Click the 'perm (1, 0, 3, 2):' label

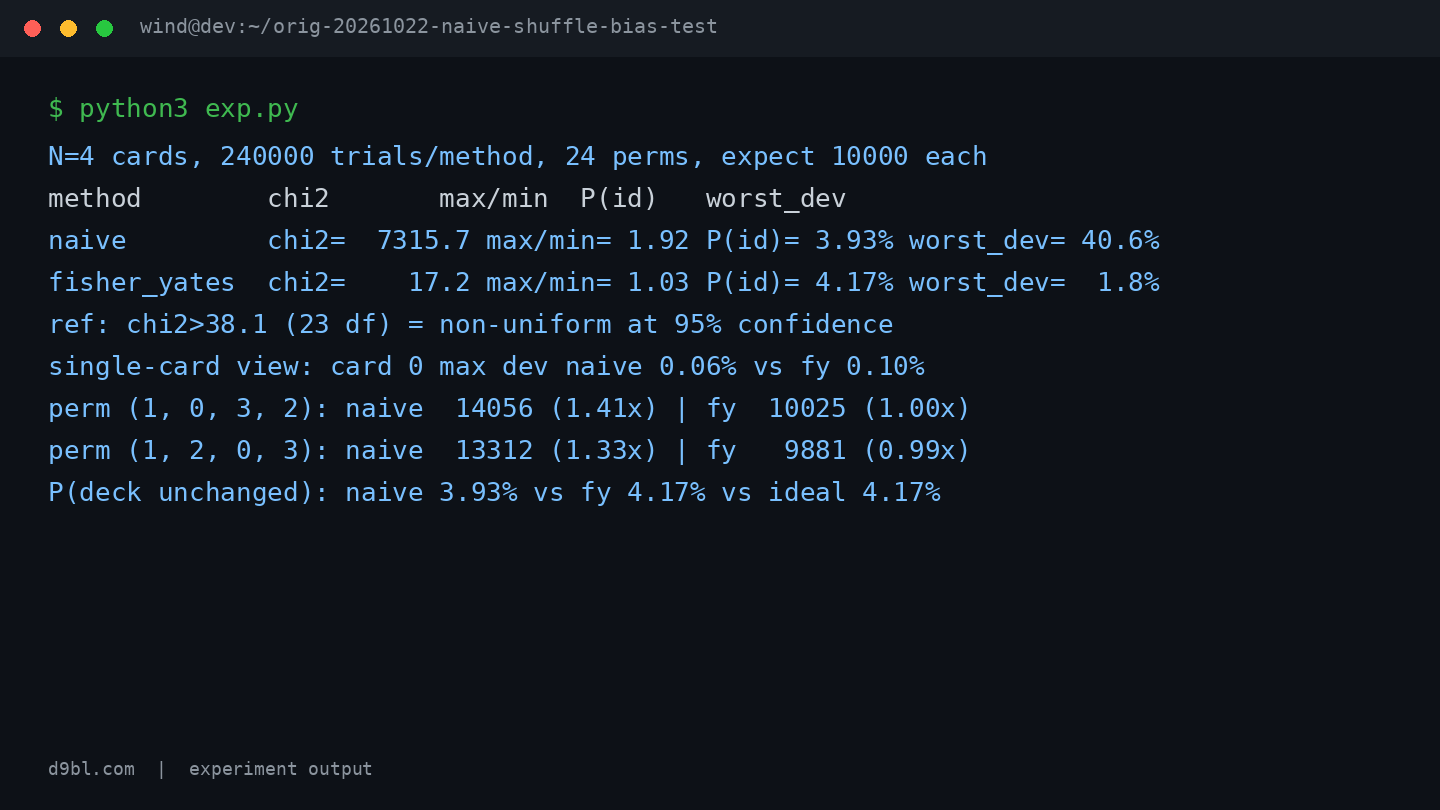pyautogui.click(x=189, y=409)
